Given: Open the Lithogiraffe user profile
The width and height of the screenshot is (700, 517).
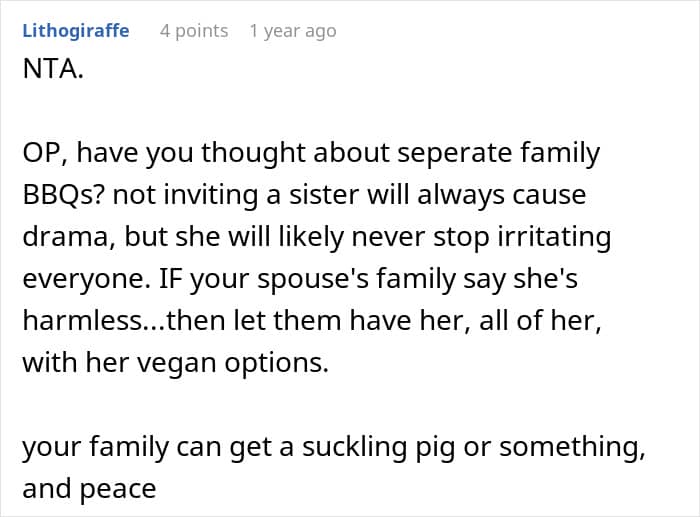Looking at the screenshot, I should tap(75, 31).
